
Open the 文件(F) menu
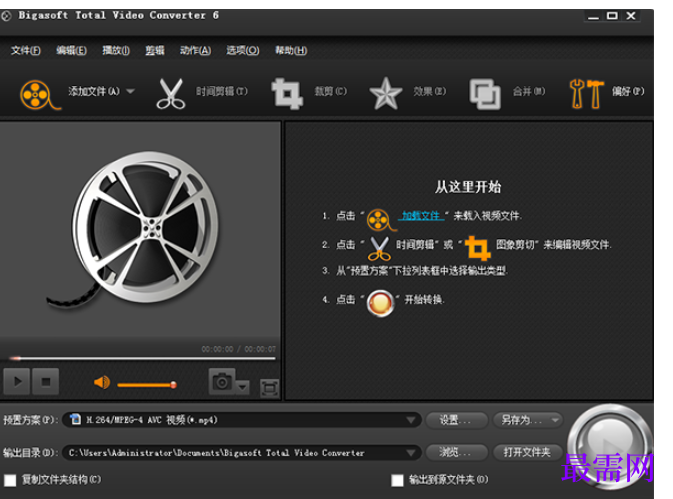point(26,51)
